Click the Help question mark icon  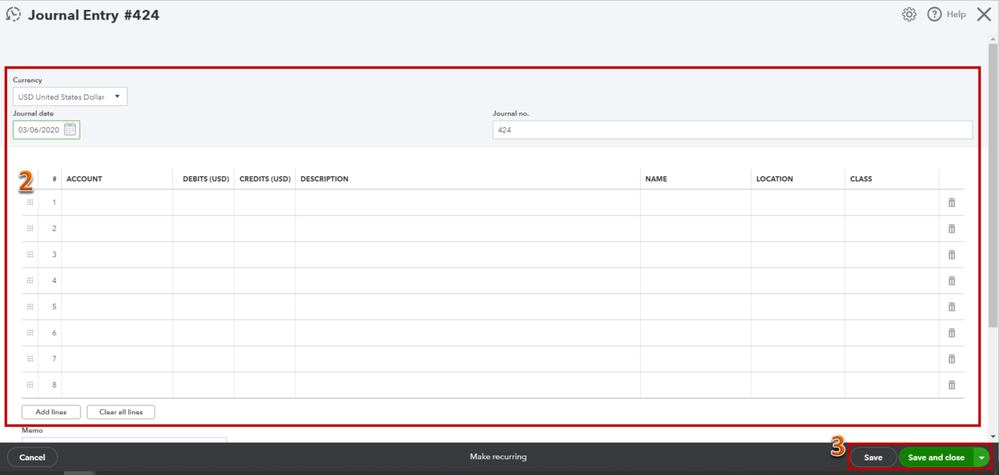tap(934, 15)
